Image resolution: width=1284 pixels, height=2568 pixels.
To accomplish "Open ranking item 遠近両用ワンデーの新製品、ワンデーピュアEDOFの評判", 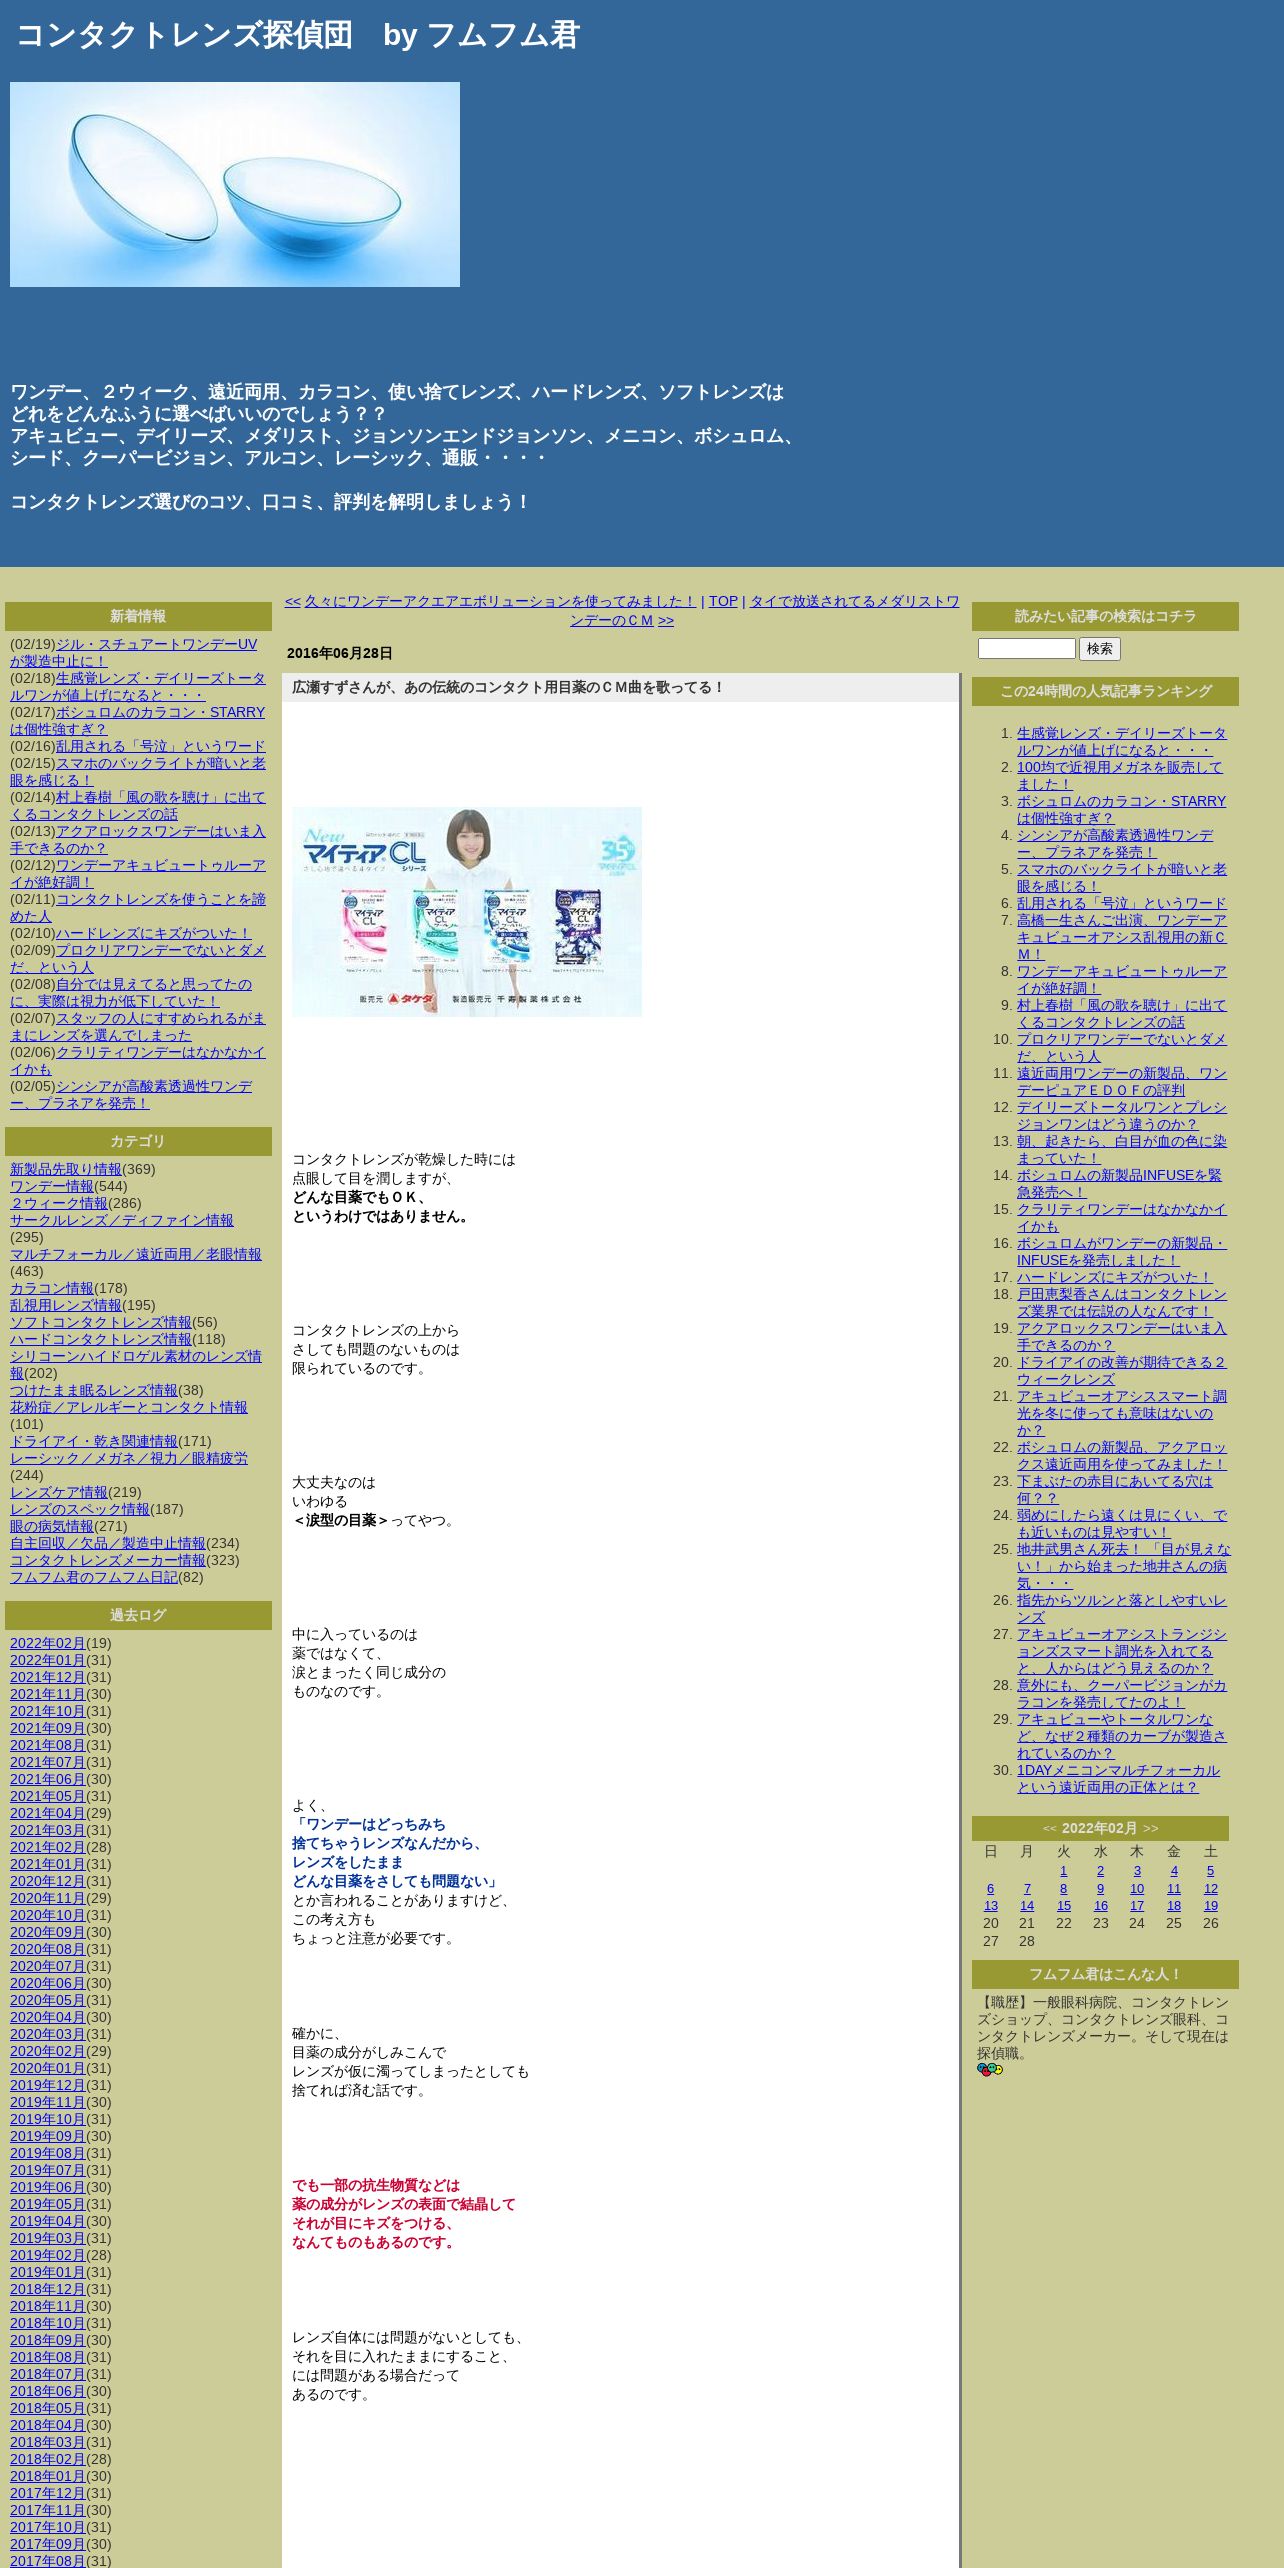I will (1122, 1081).
